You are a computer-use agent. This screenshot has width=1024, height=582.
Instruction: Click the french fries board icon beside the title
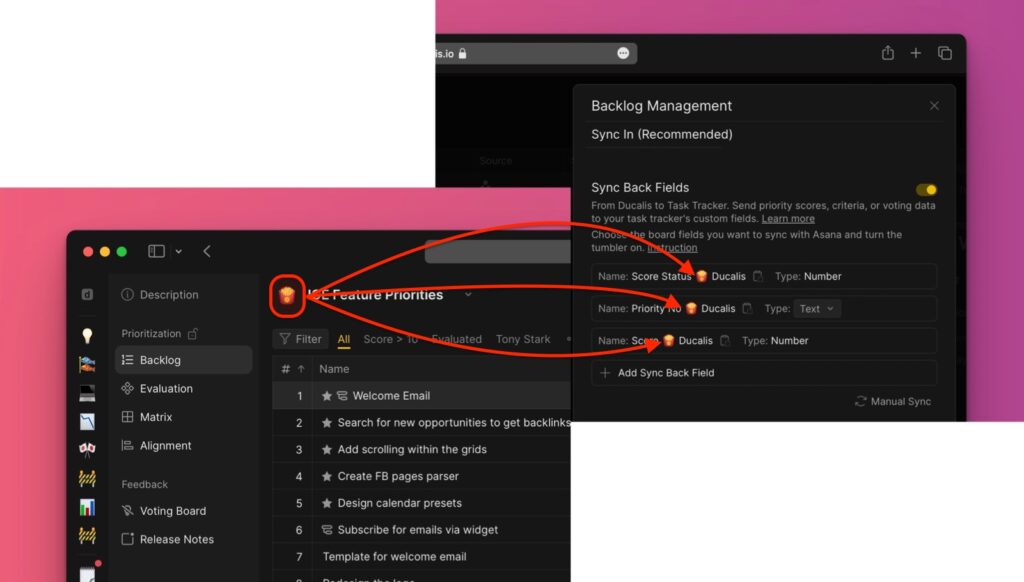click(287, 295)
